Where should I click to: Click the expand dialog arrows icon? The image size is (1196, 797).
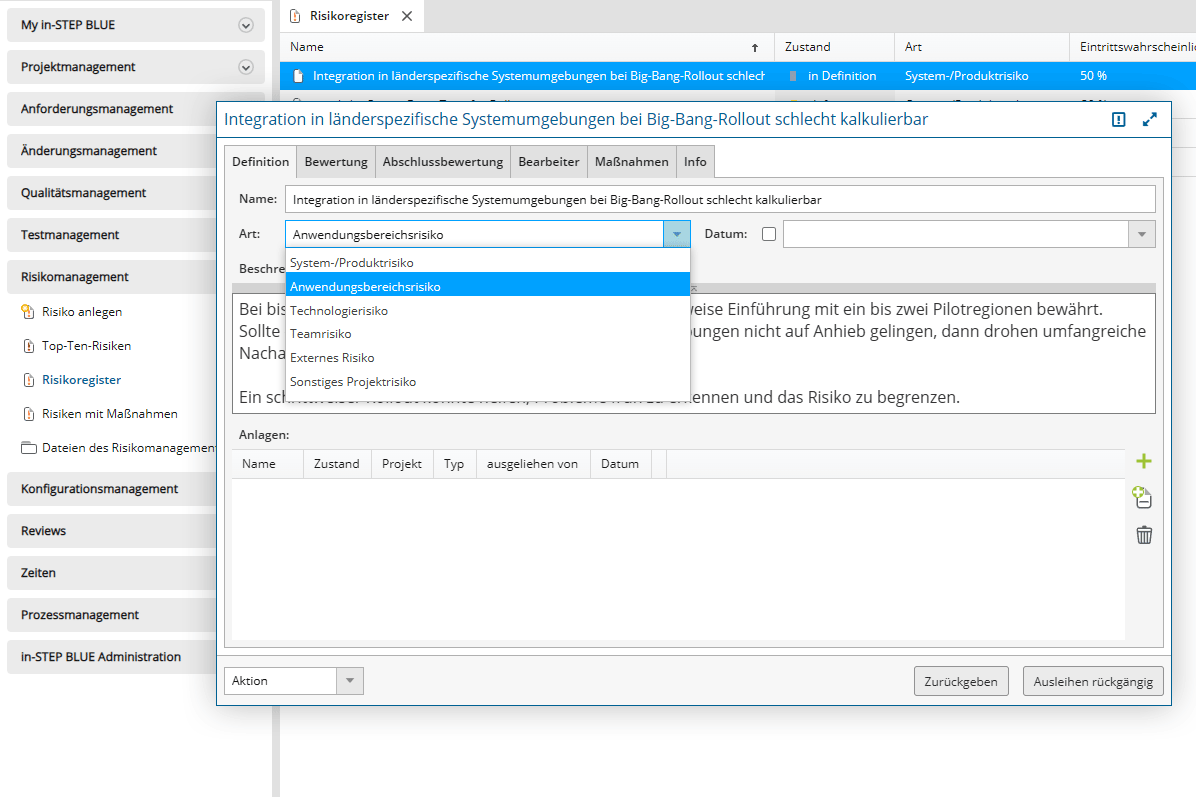tap(1150, 120)
